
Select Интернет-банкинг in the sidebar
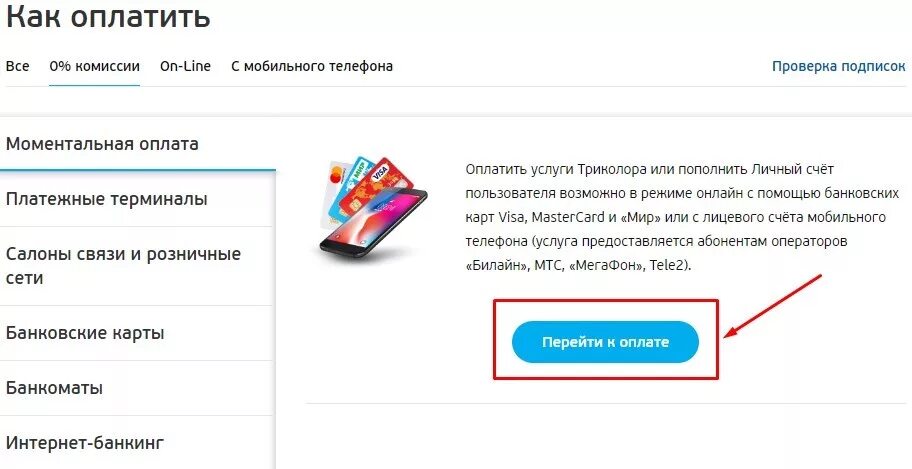pos(136,443)
